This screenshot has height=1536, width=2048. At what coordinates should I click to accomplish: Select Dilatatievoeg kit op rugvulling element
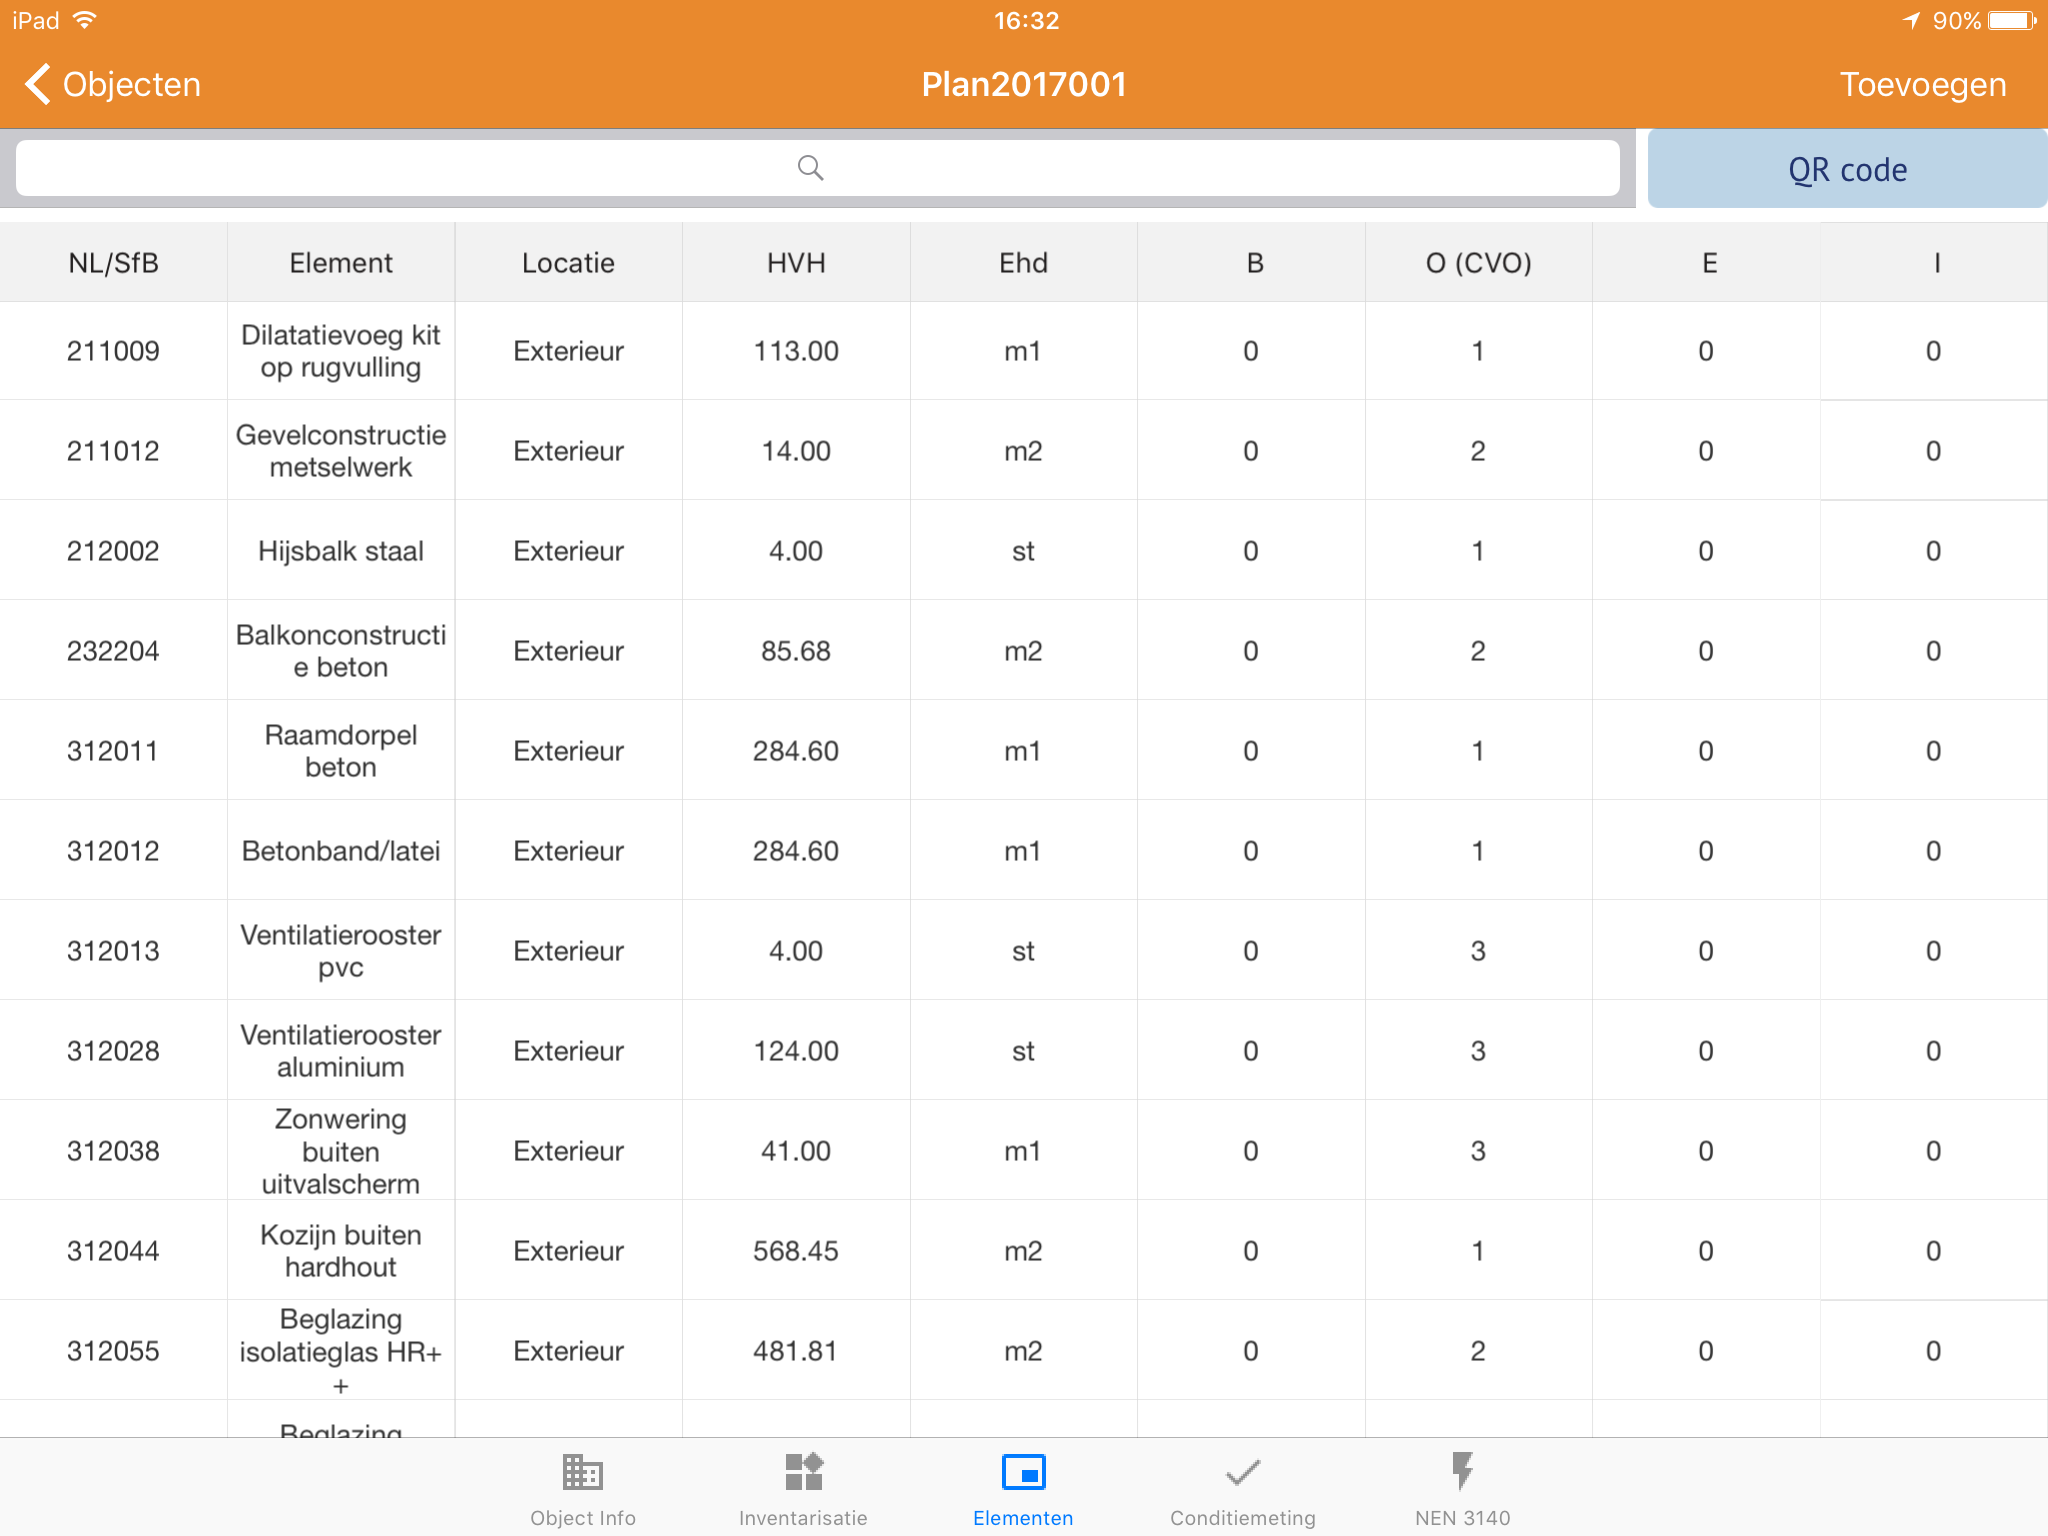(341, 351)
